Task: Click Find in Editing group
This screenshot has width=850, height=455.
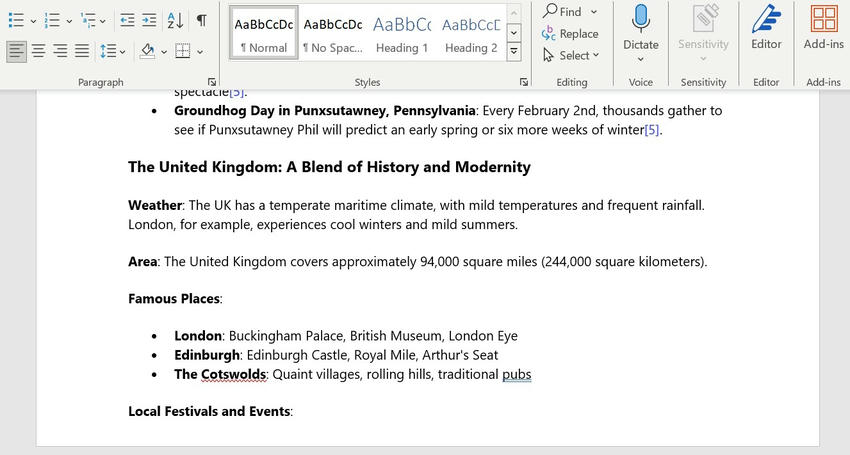Action: [562, 11]
